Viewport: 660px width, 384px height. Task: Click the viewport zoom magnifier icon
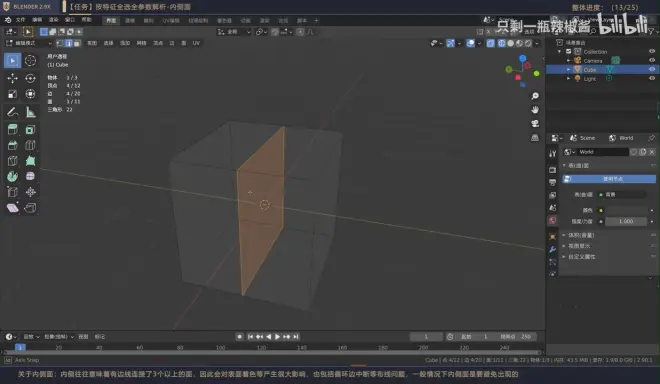535,96
